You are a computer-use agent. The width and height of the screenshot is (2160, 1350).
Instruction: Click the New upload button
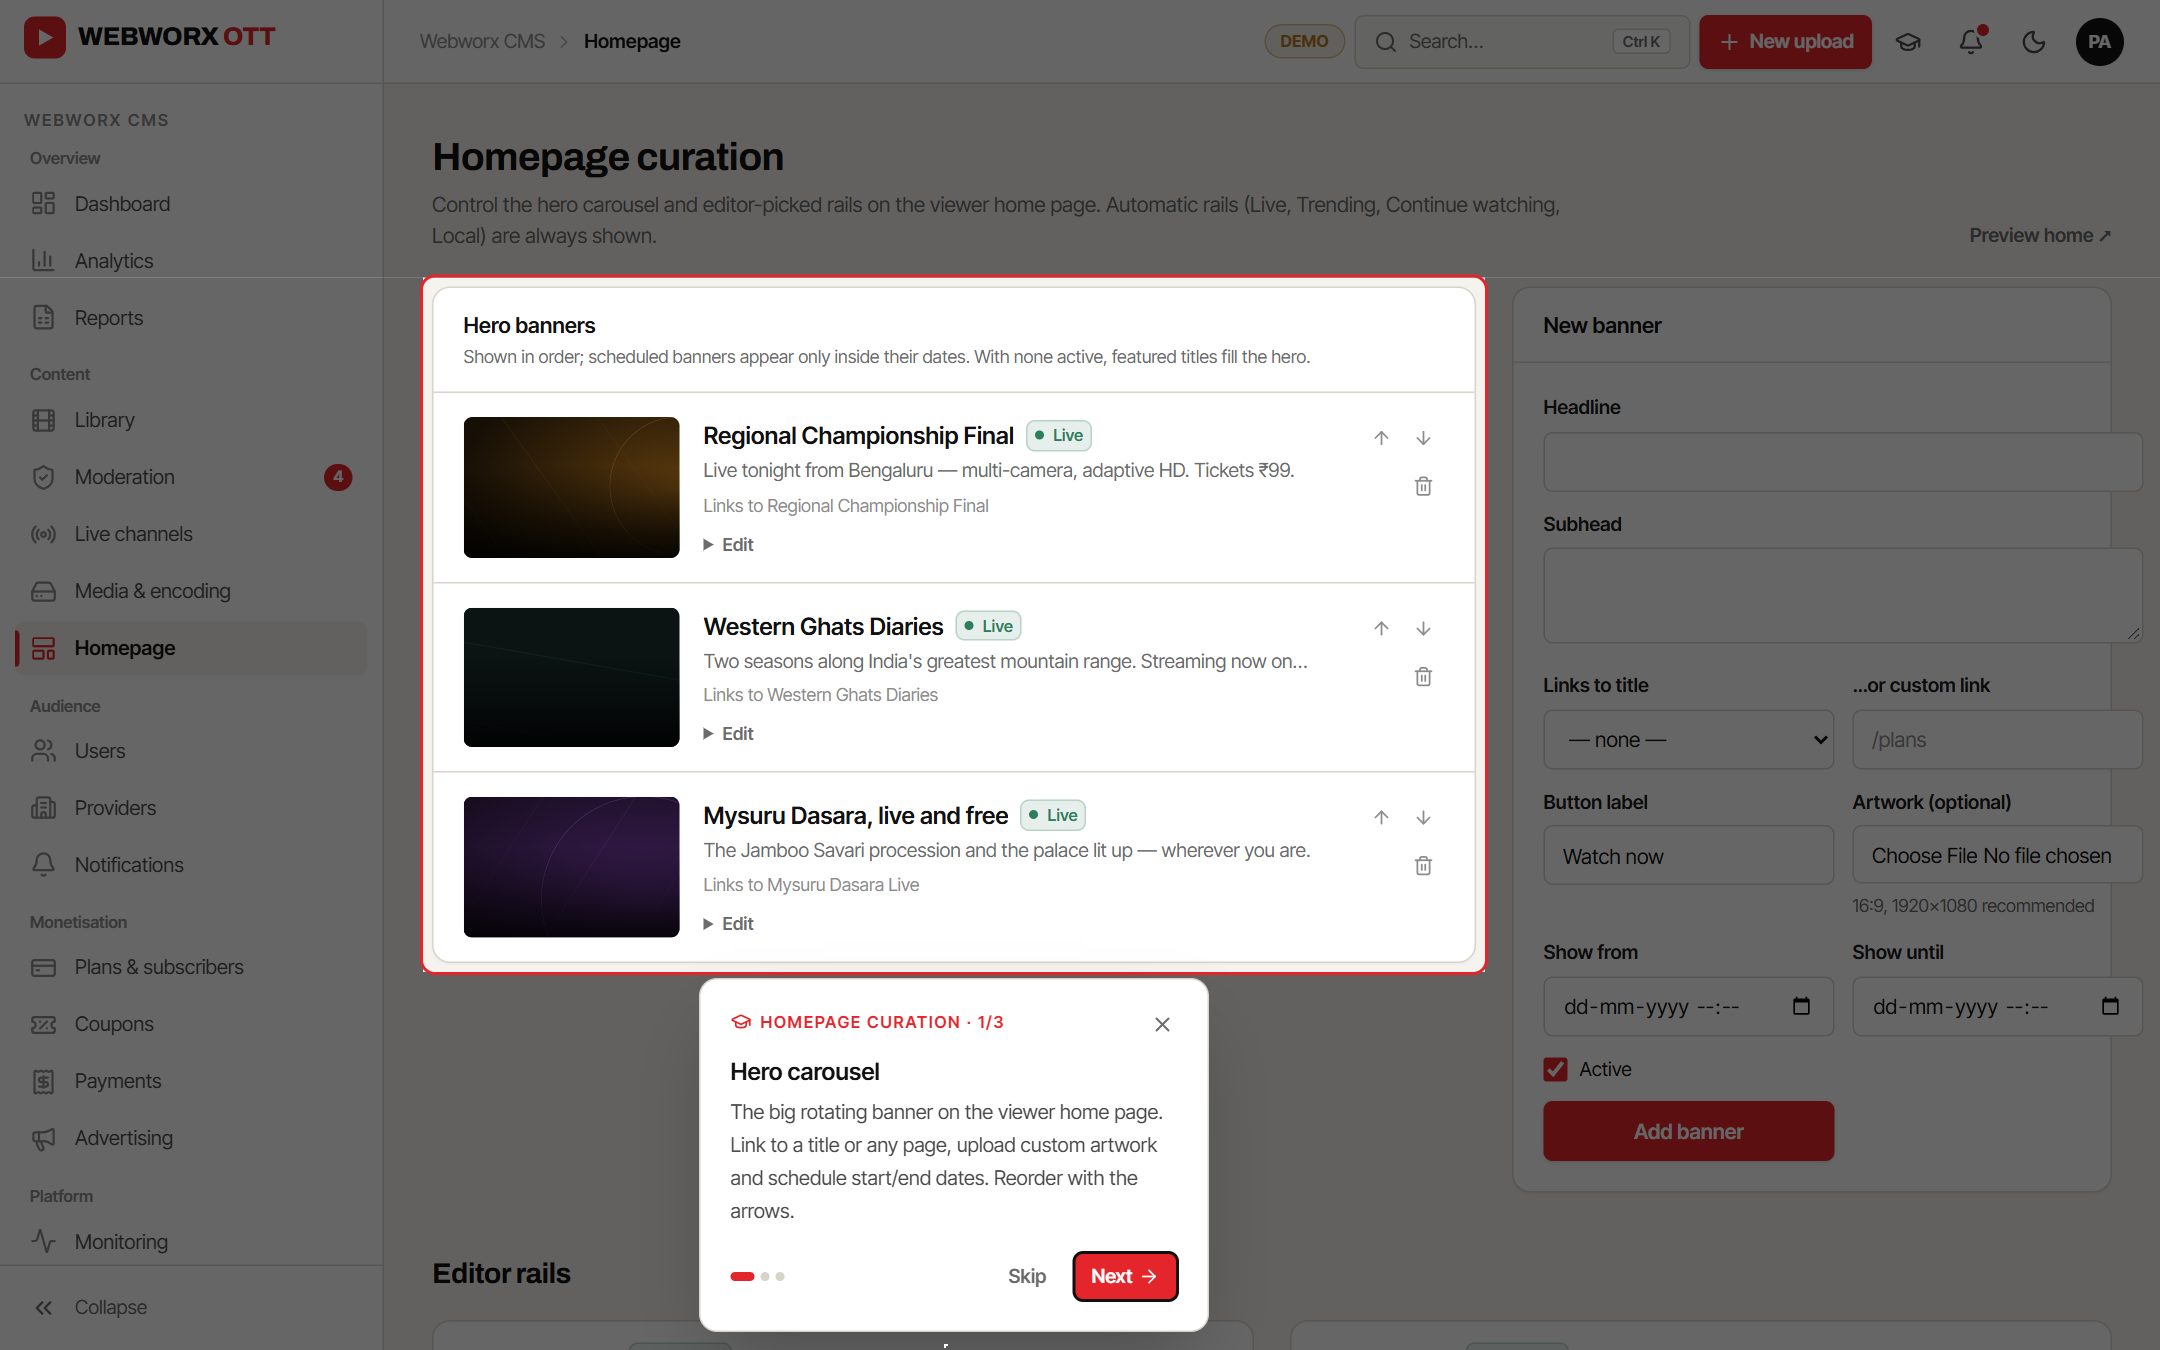1785,41
